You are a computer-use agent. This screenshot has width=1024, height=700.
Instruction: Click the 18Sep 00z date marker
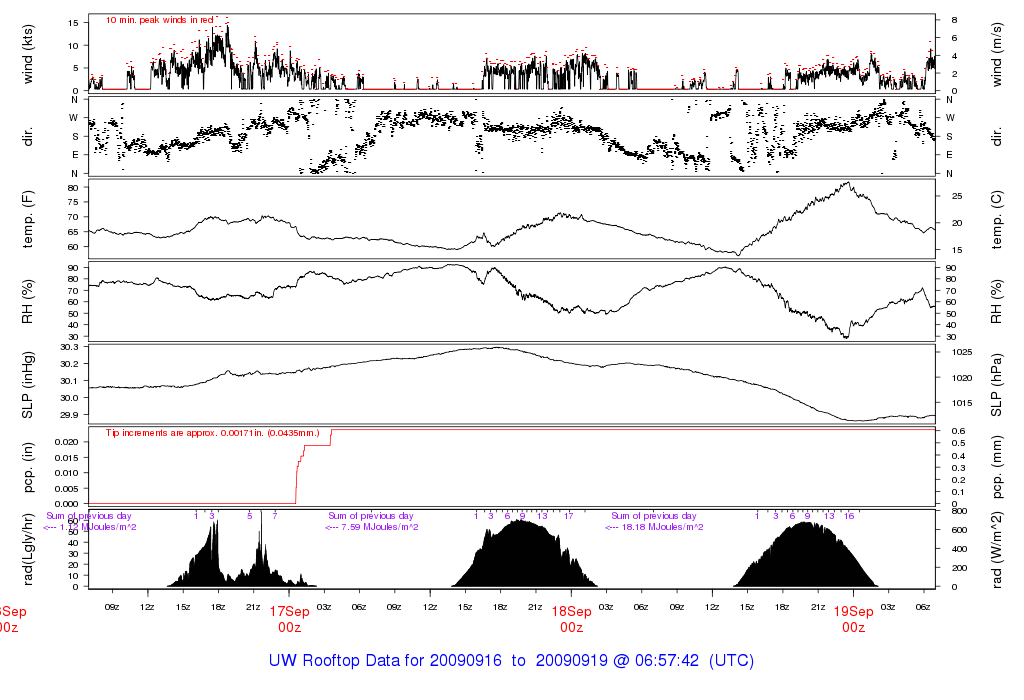click(x=571, y=619)
